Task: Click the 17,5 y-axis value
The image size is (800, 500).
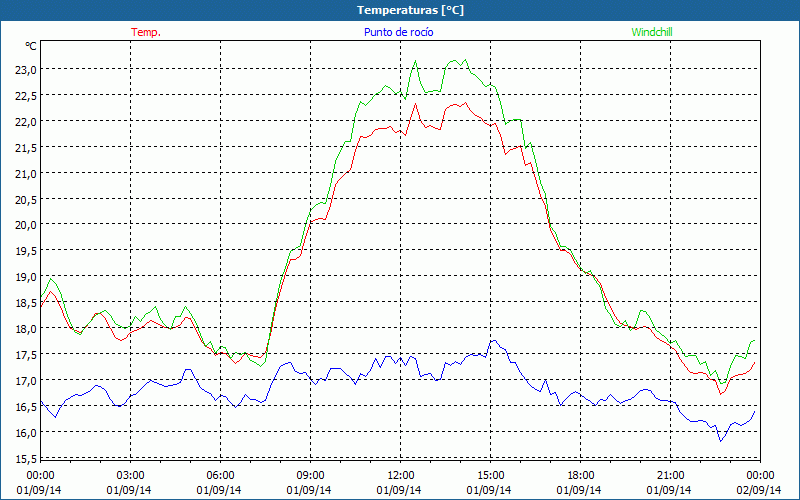Action: click(26, 355)
